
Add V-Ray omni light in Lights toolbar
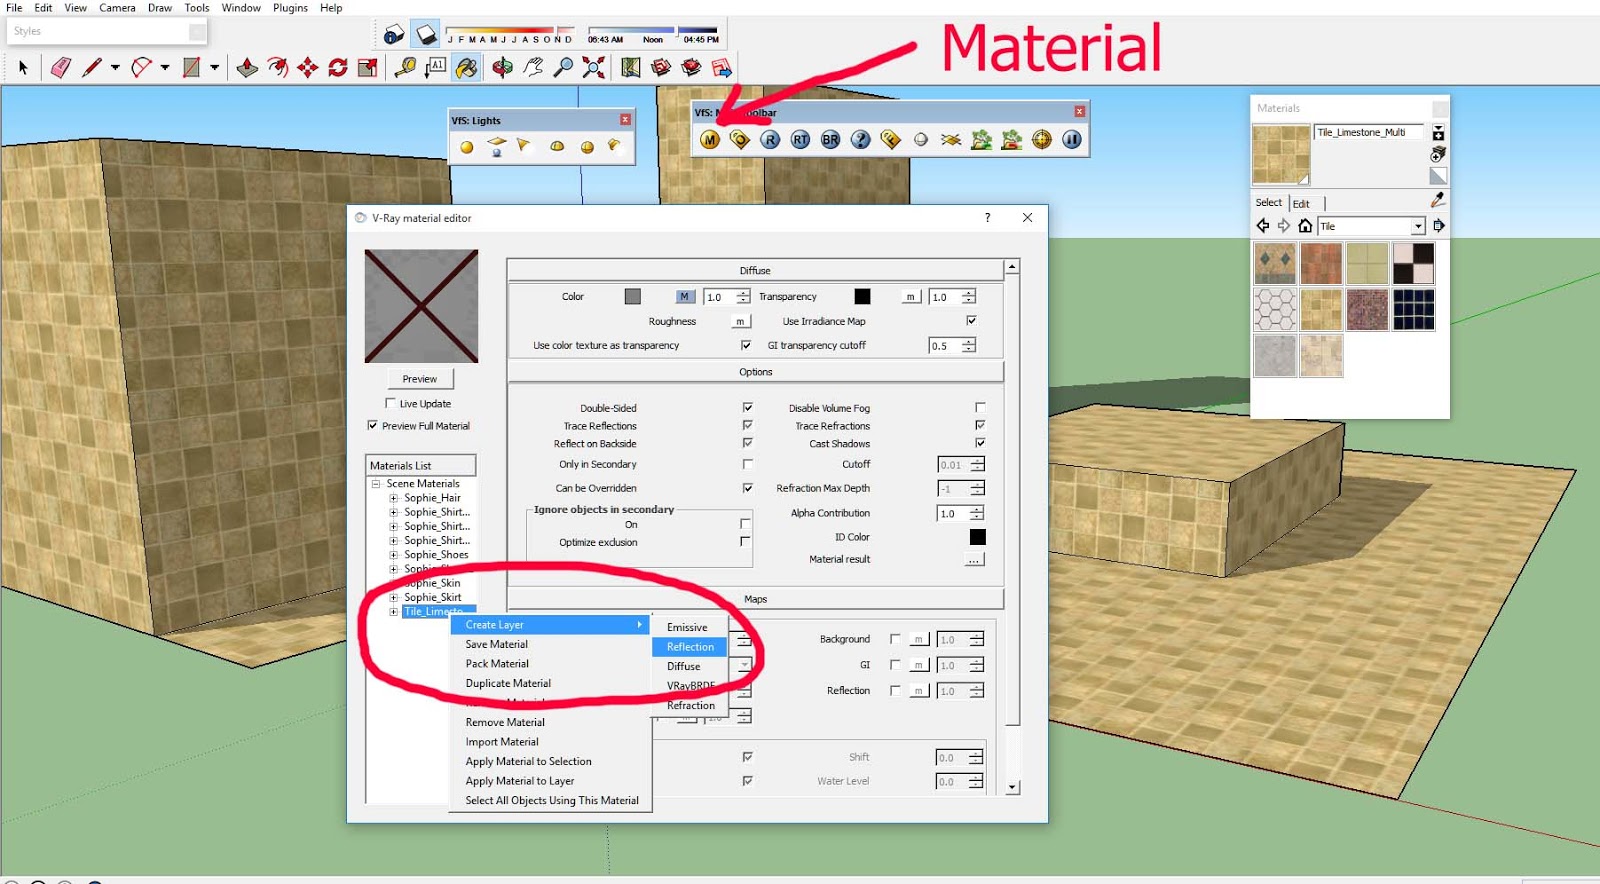[467, 147]
